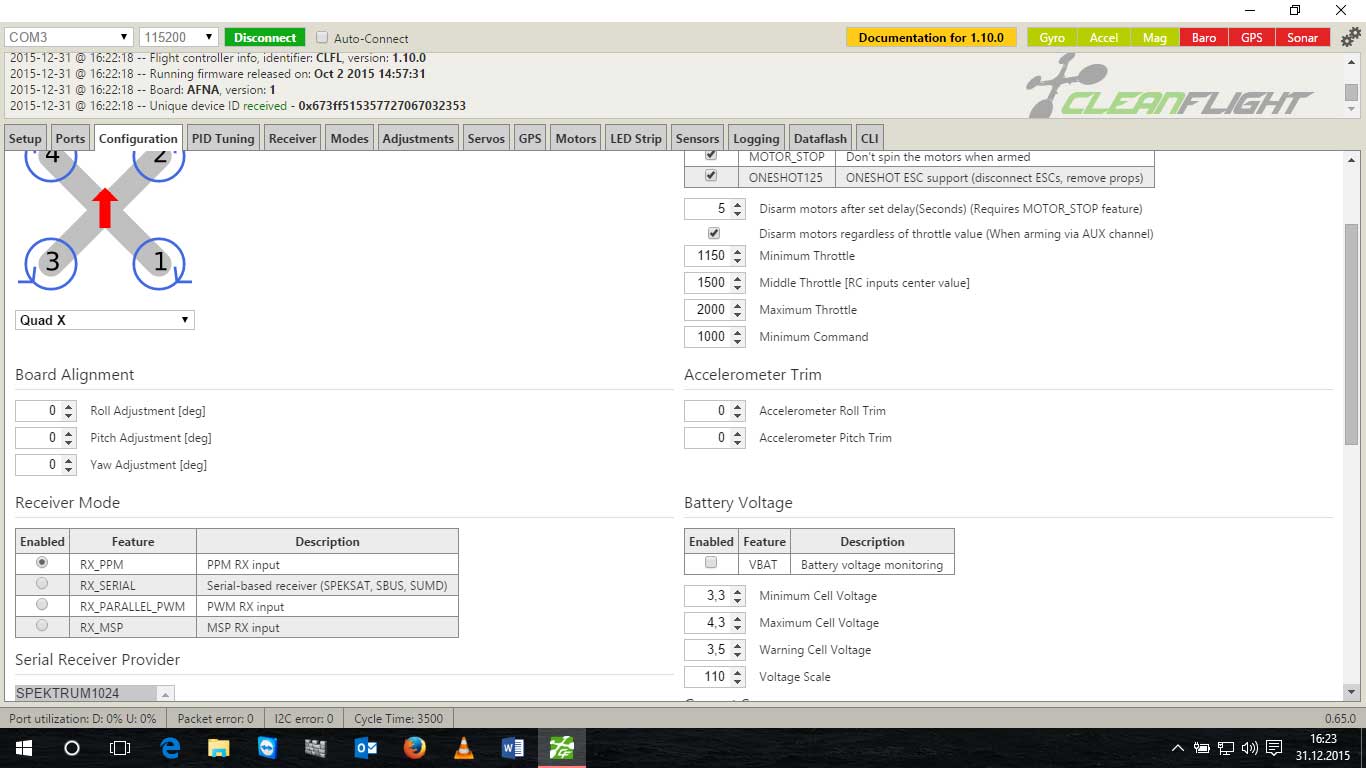1366x768 pixels.
Task: Launch VLC media player from taskbar
Action: 463,747
